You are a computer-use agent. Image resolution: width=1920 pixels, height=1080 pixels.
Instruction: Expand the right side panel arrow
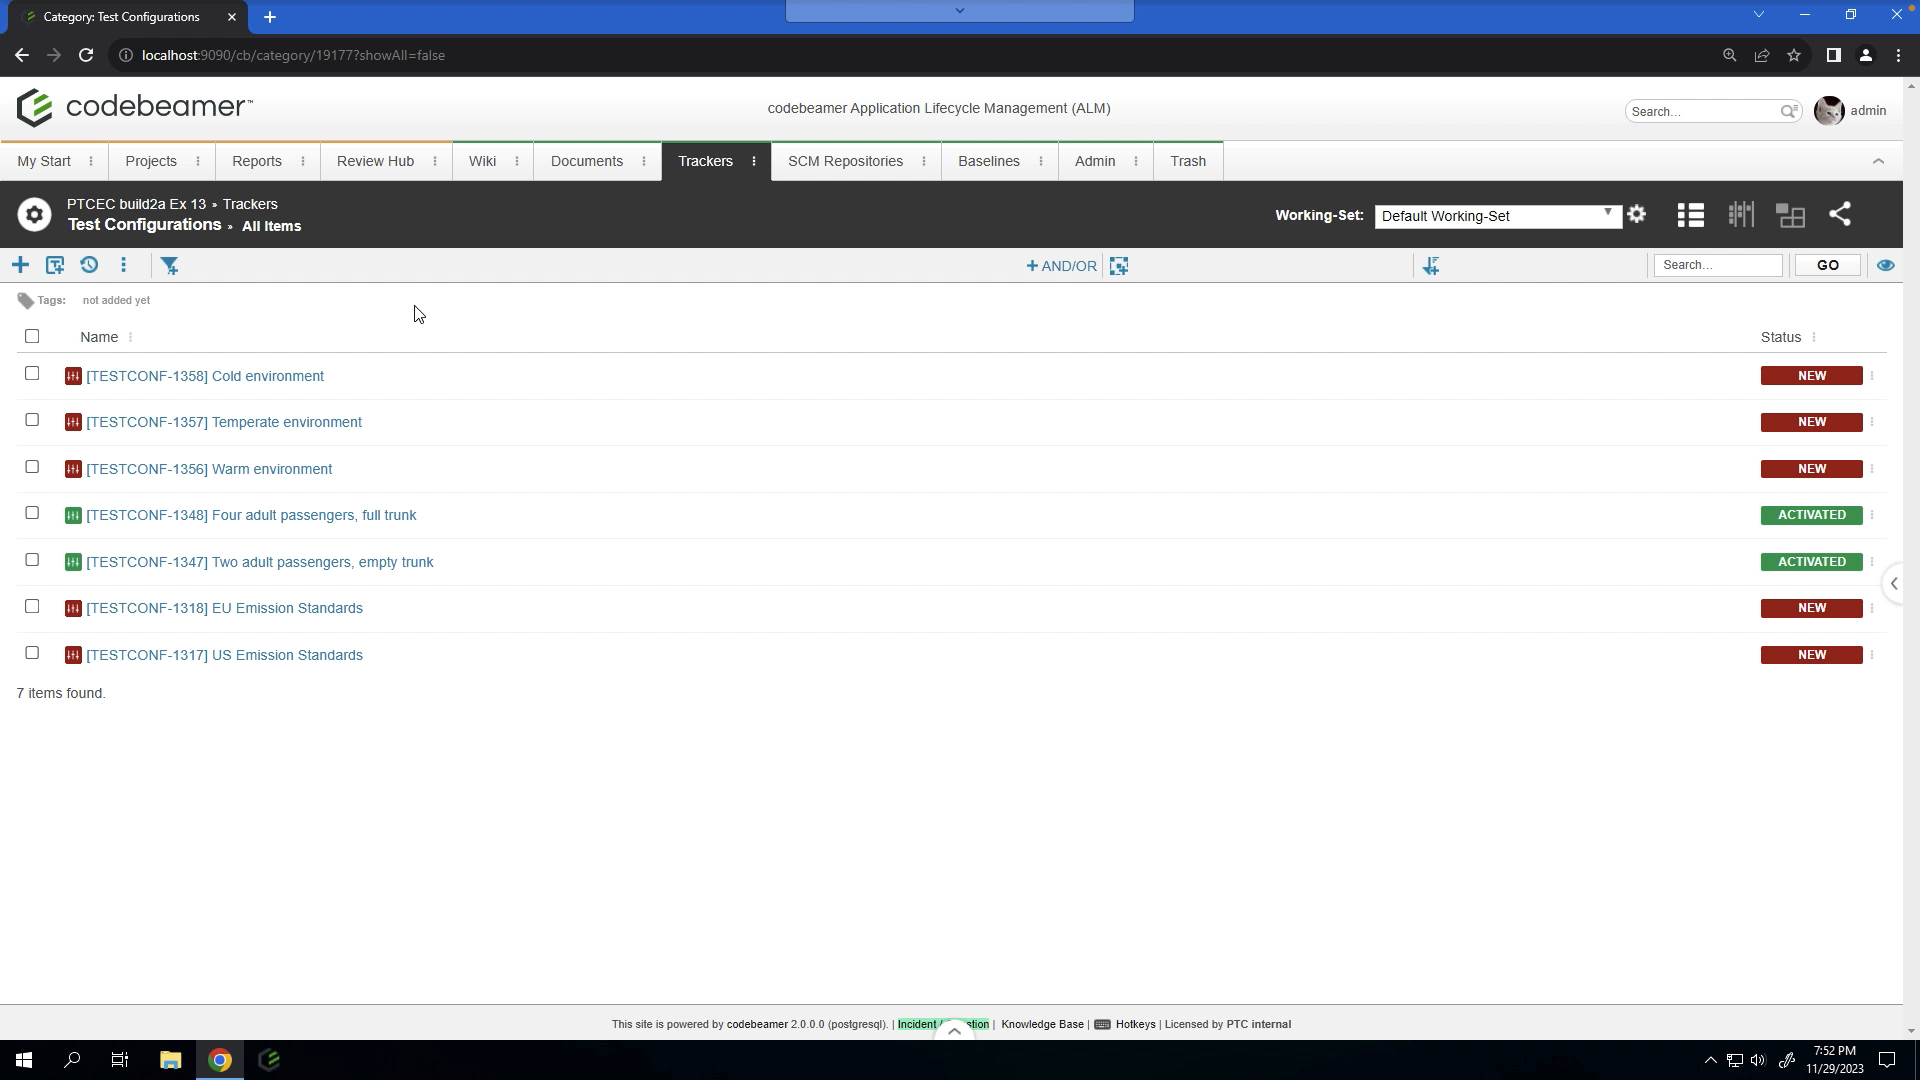tap(1893, 584)
